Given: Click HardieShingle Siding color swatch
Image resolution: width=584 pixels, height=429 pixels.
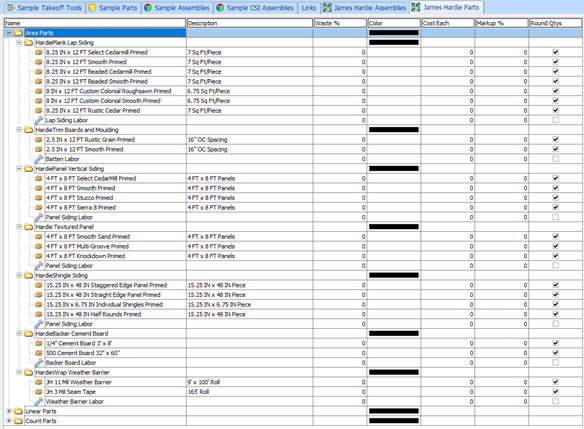Looking at the screenshot, I should point(394,275).
